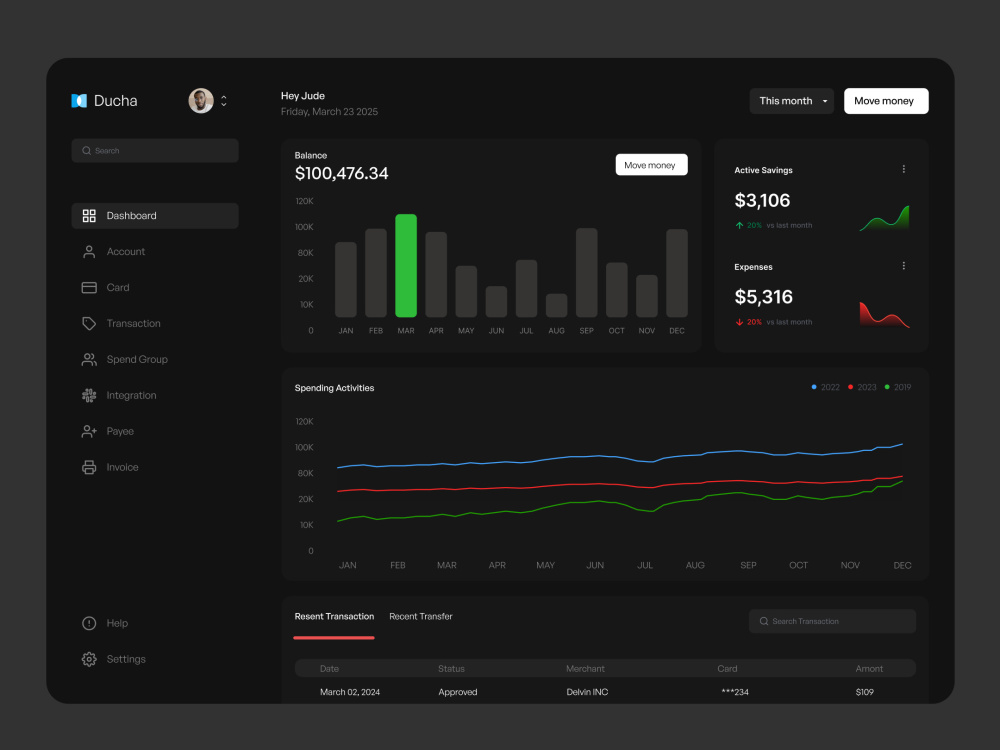Click the red down arrow under Expenses
Viewport: 1000px width, 750px height.
click(739, 322)
